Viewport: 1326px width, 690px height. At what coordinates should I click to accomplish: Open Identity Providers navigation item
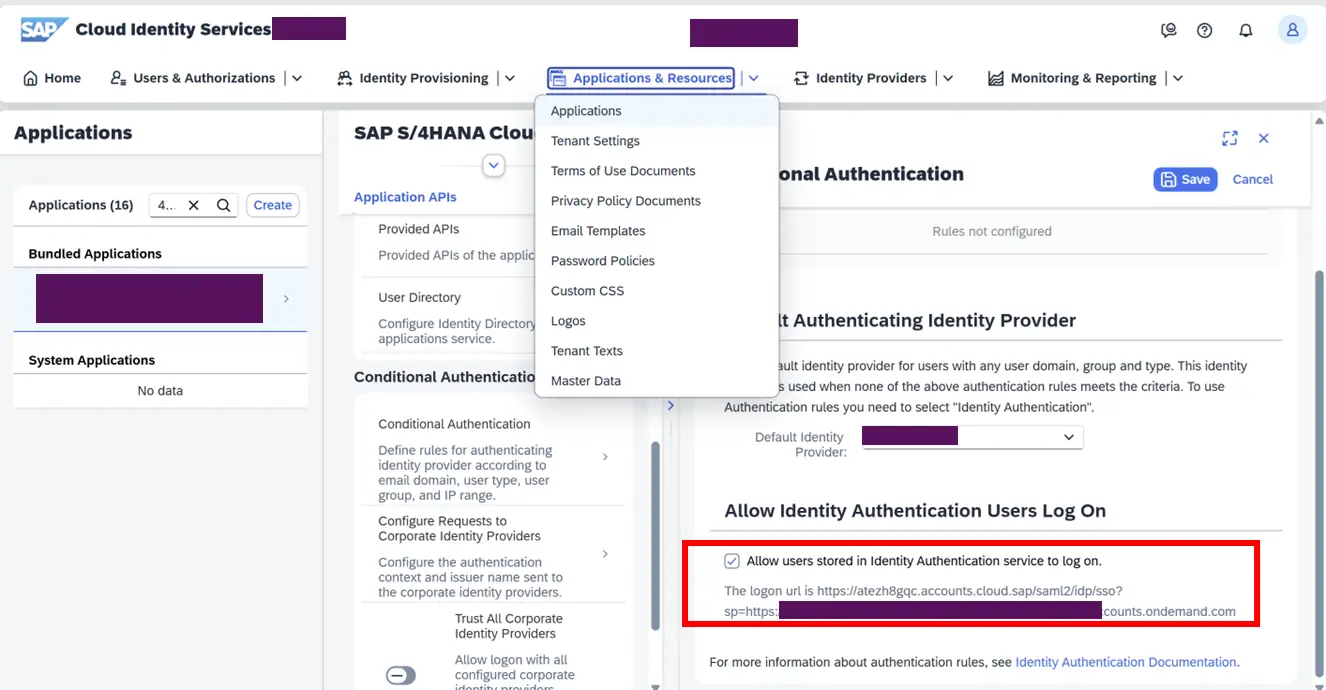point(860,78)
